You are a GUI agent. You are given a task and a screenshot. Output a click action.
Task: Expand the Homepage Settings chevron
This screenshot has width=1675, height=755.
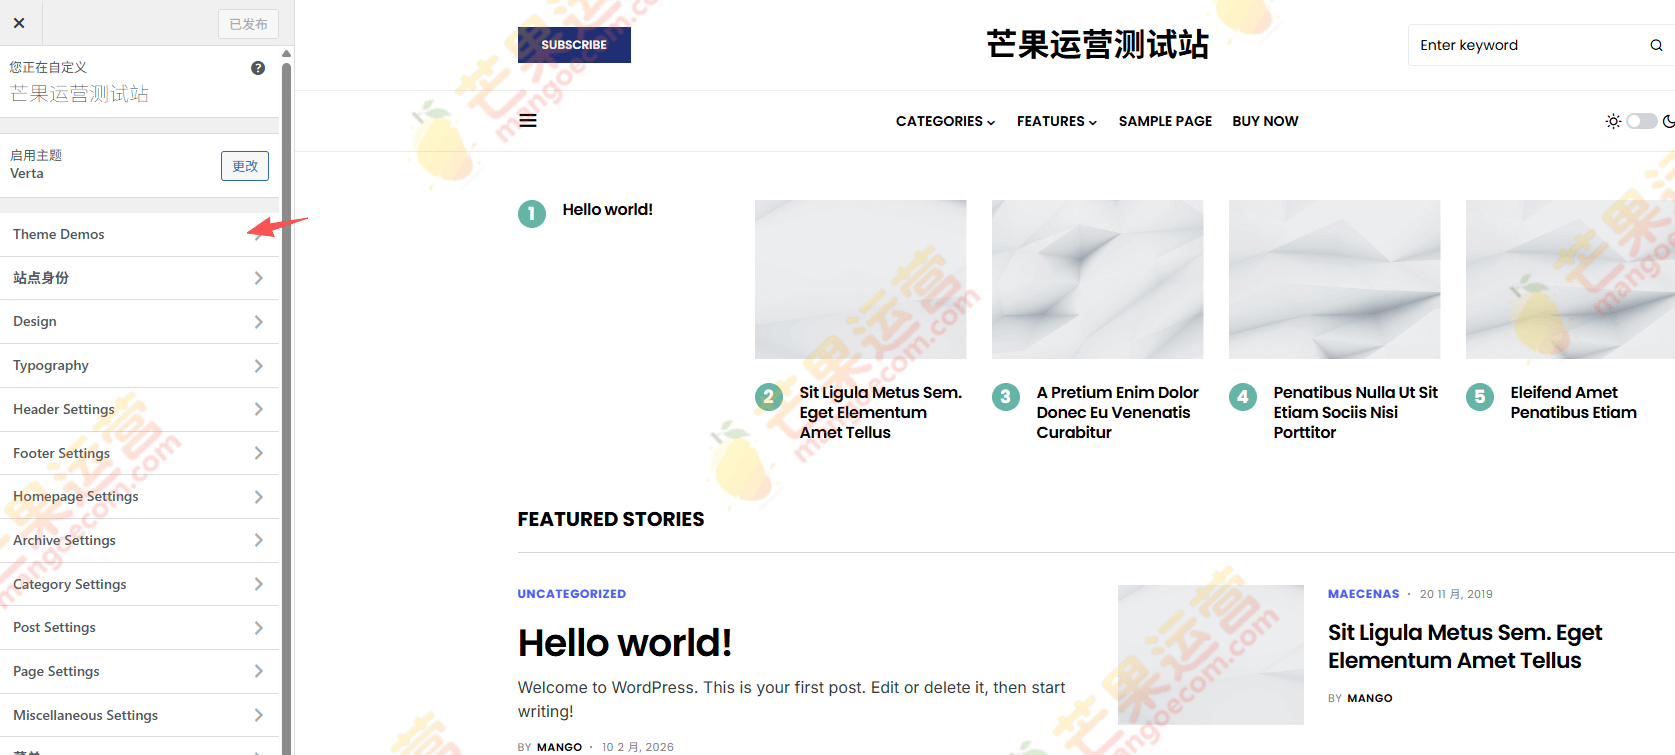(x=258, y=497)
